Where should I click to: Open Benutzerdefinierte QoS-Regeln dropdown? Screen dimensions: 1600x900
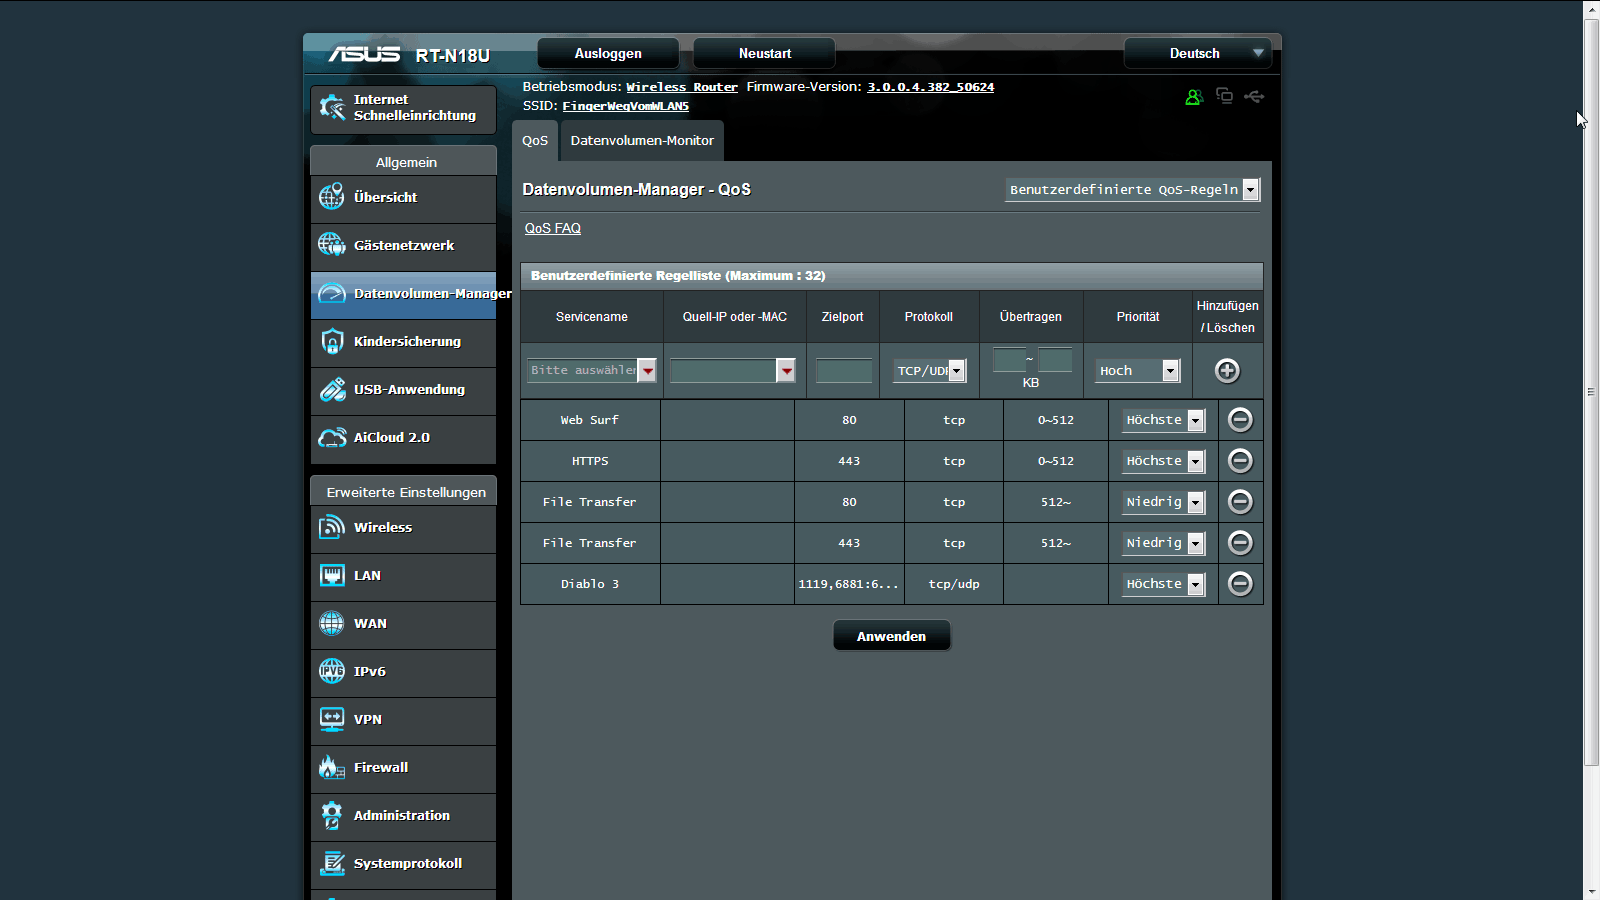tap(1132, 190)
